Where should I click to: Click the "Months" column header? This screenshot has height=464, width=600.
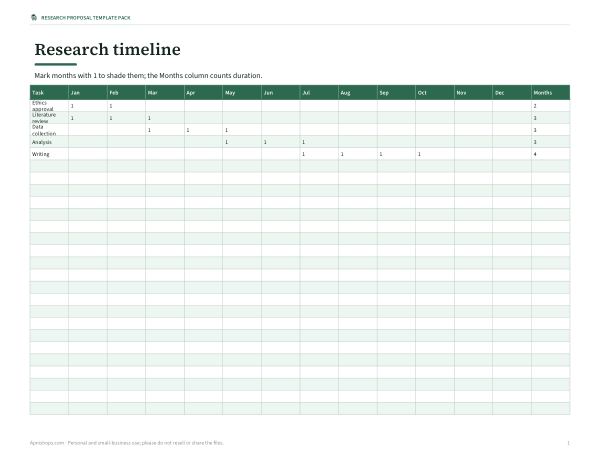(x=551, y=93)
